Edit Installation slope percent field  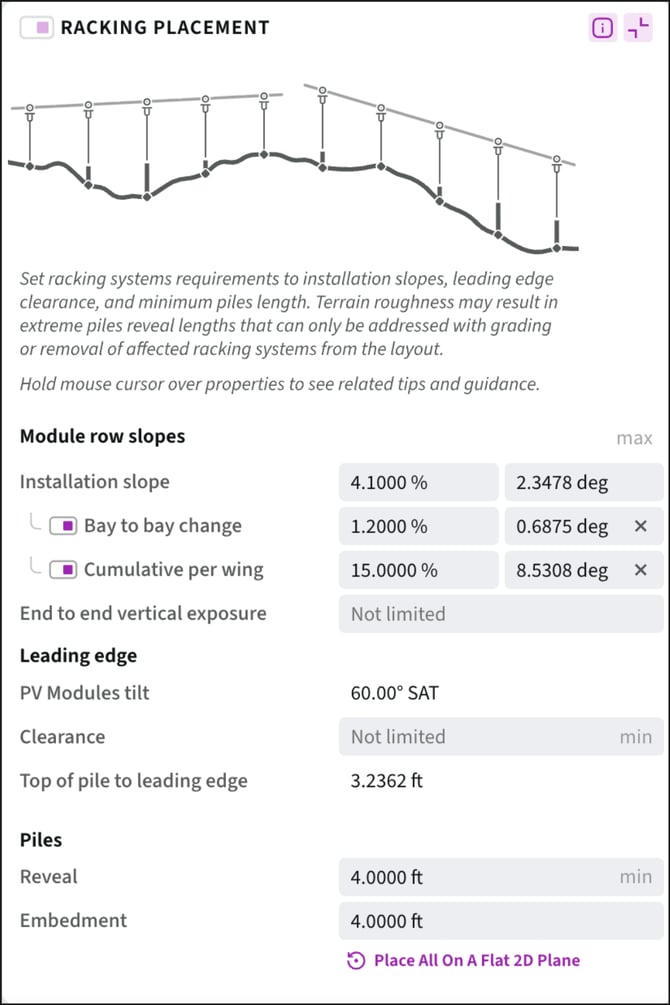click(x=418, y=482)
